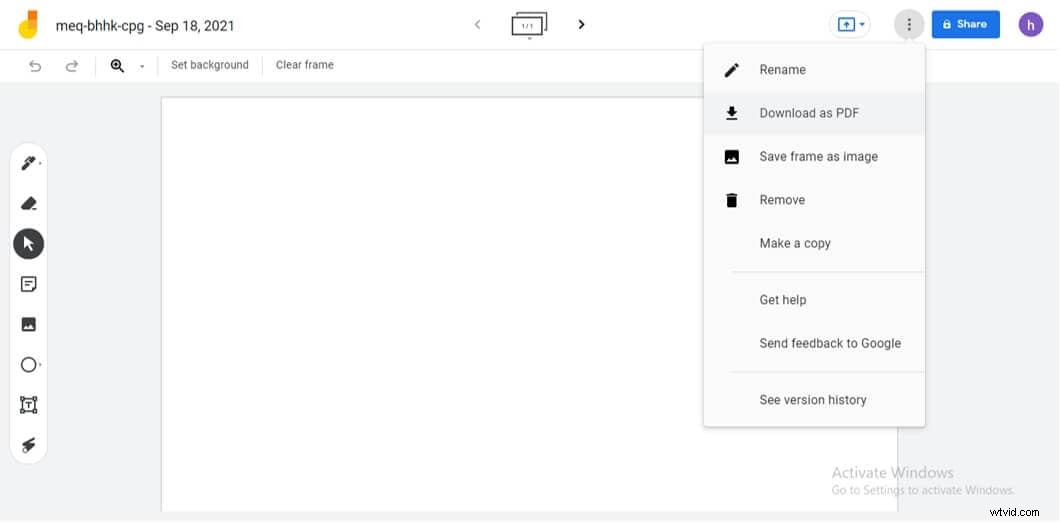This screenshot has width=1060, height=522.
Task: Open the zoom level dropdown arrow
Action: click(x=142, y=66)
